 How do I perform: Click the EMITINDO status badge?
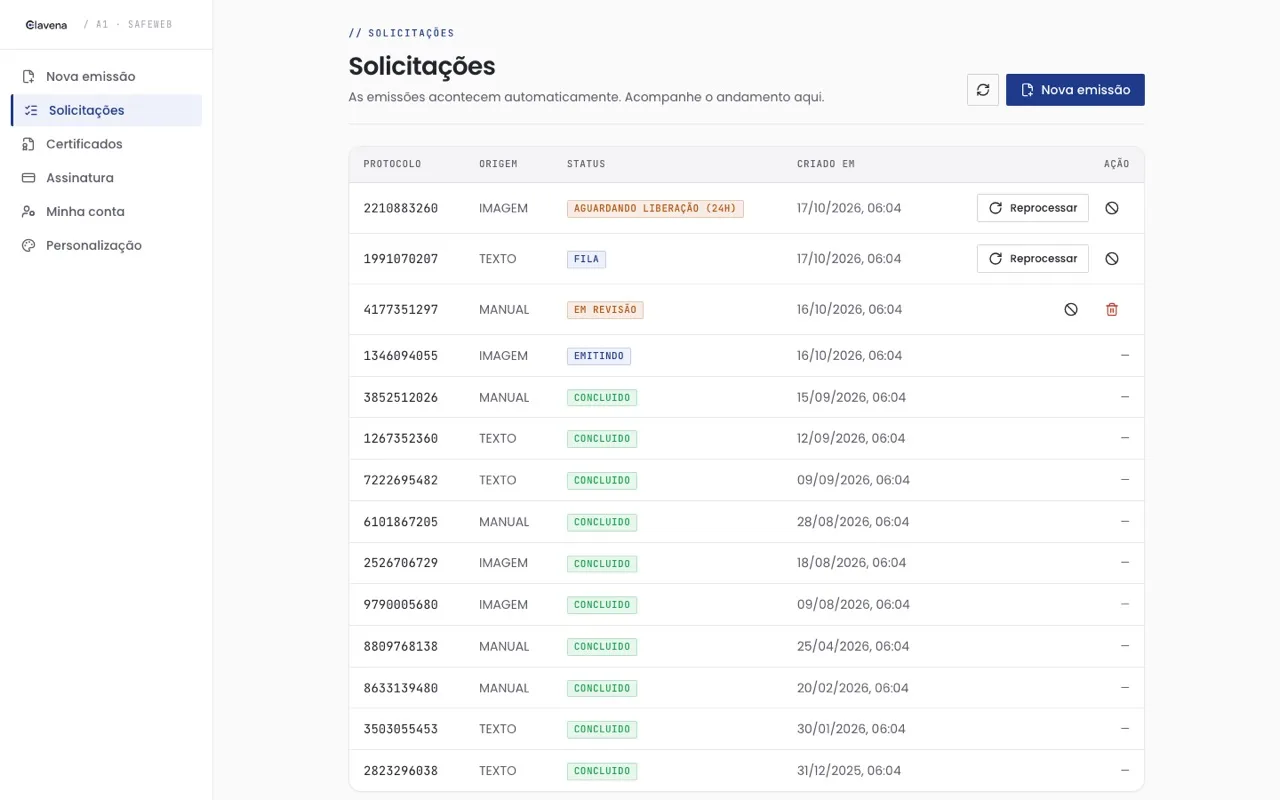[599, 356]
